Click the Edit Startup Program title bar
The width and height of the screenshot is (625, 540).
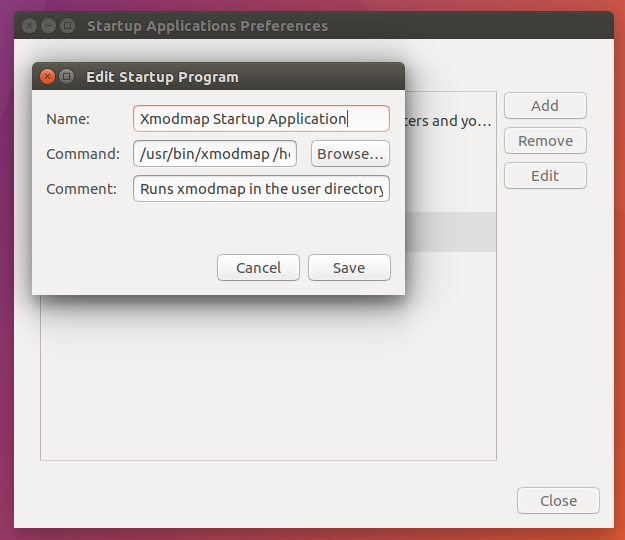click(x=218, y=76)
